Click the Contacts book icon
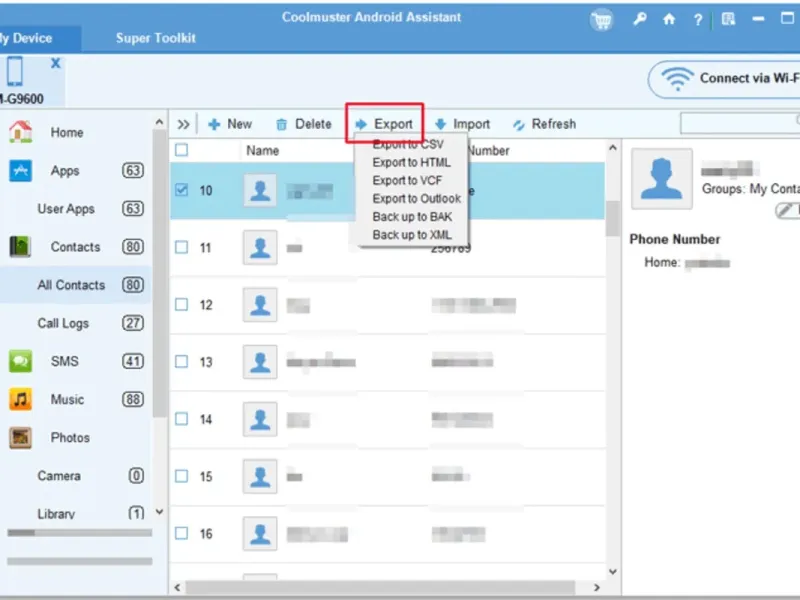Screen dimensions: 800x600 click(x=20, y=246)
